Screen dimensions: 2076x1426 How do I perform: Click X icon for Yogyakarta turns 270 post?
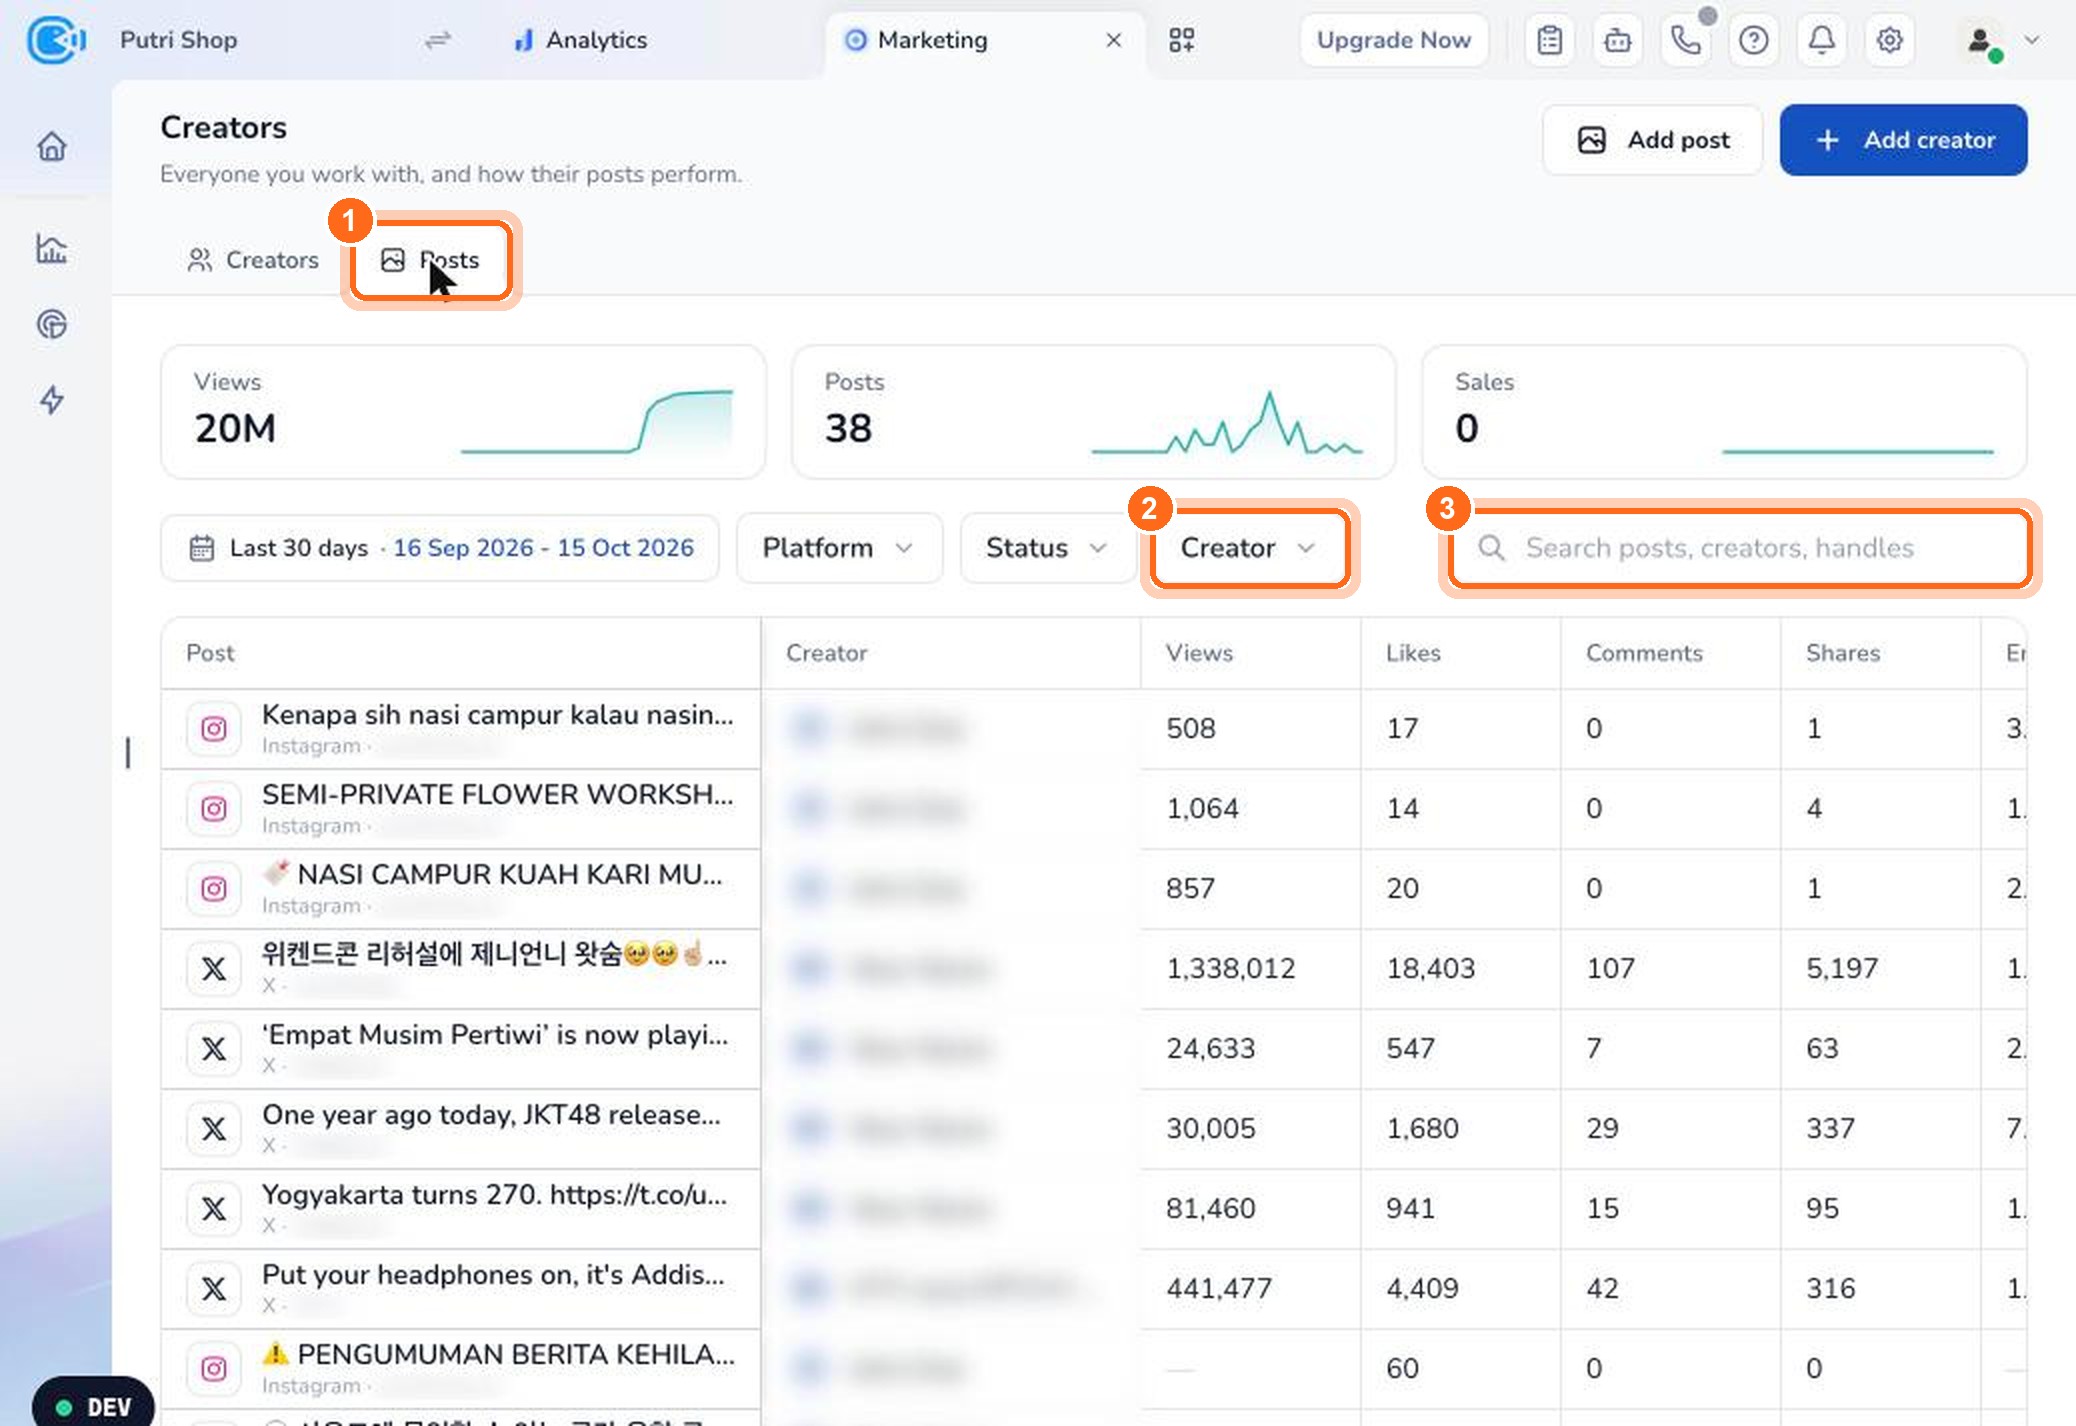click(214, 1209)
